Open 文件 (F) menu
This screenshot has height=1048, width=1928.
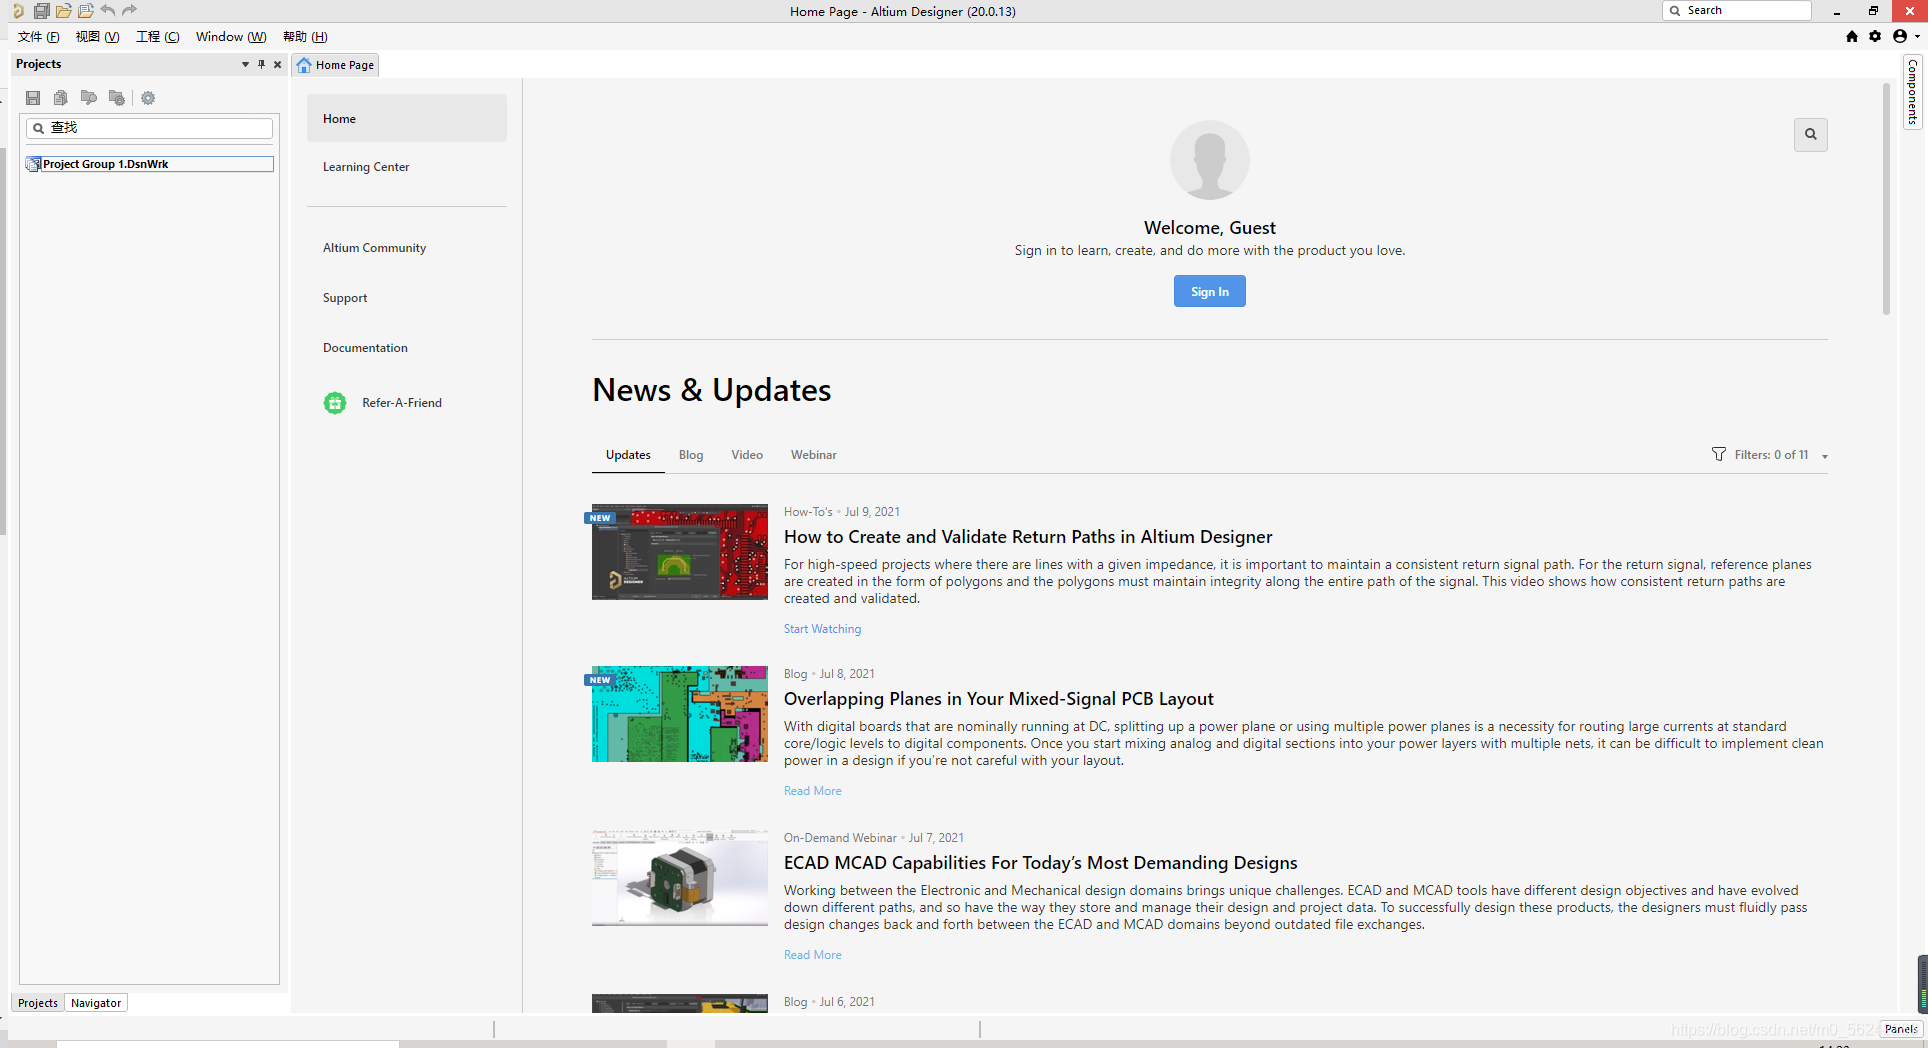tap(39, 37)
